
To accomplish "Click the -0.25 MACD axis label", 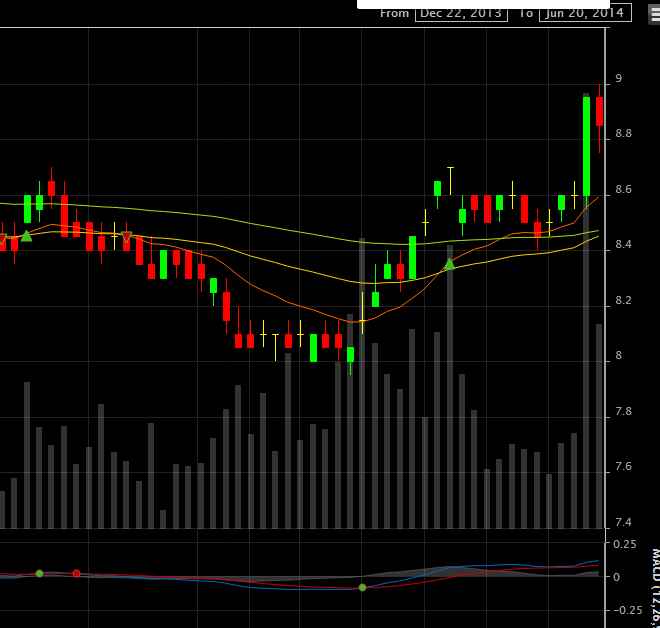I will point(627,610).
